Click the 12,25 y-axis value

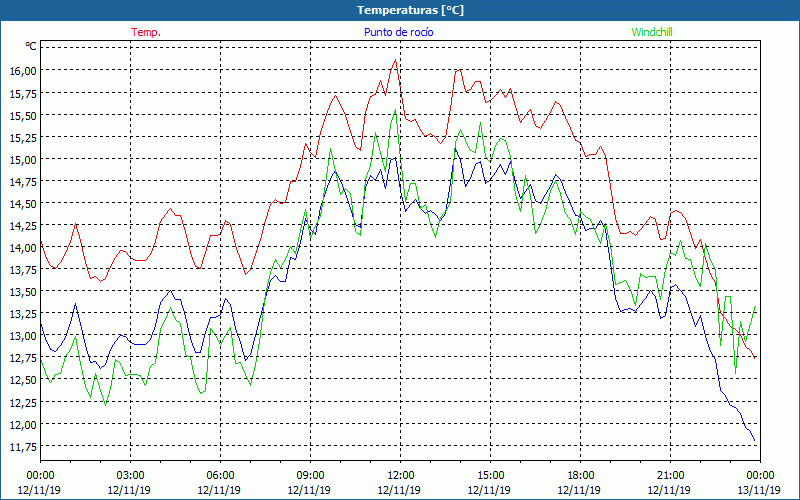(x=23, y=403)
